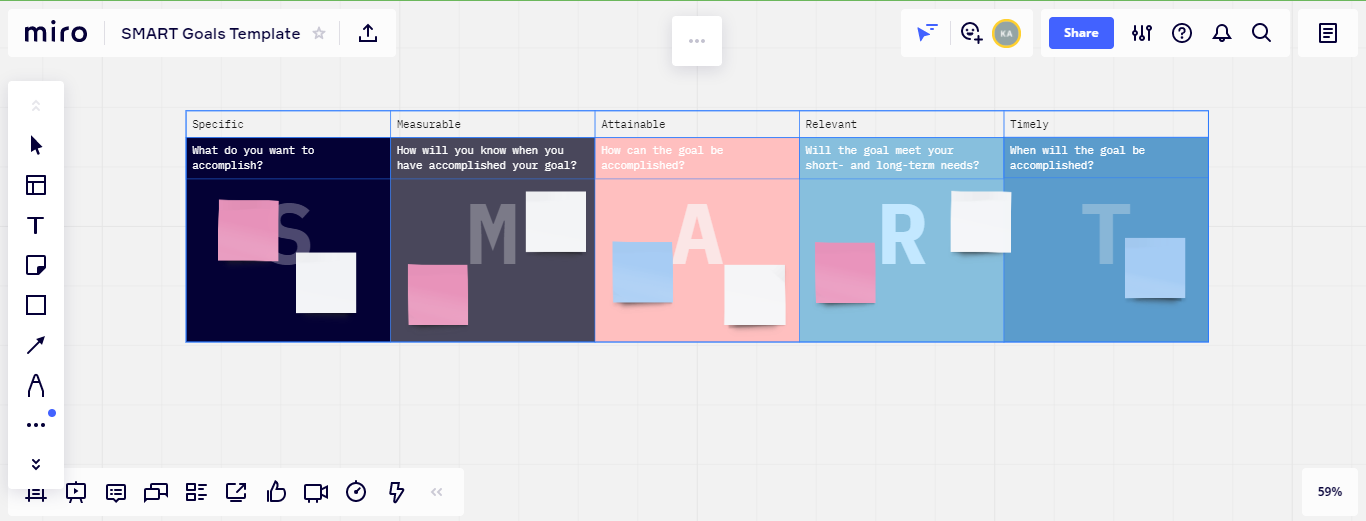1366x521 pixels.
Task: Select the connection line arrow tool
Action: [36, 345]
